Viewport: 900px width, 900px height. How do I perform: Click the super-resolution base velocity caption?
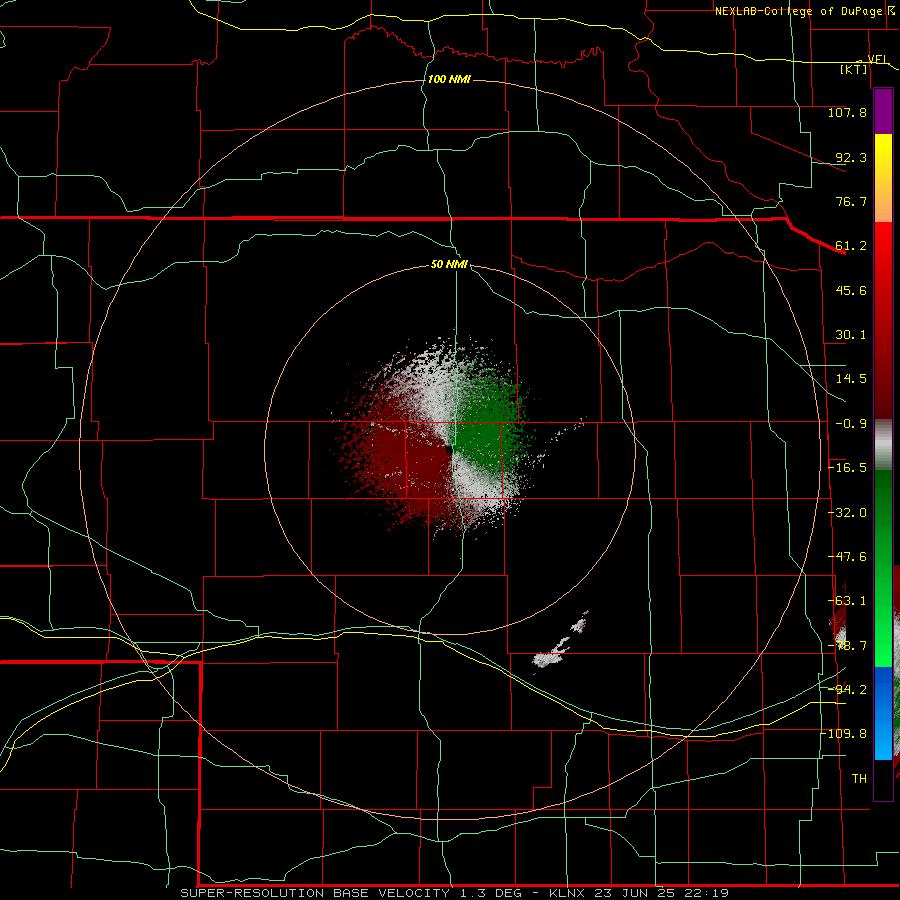[455, 893]
